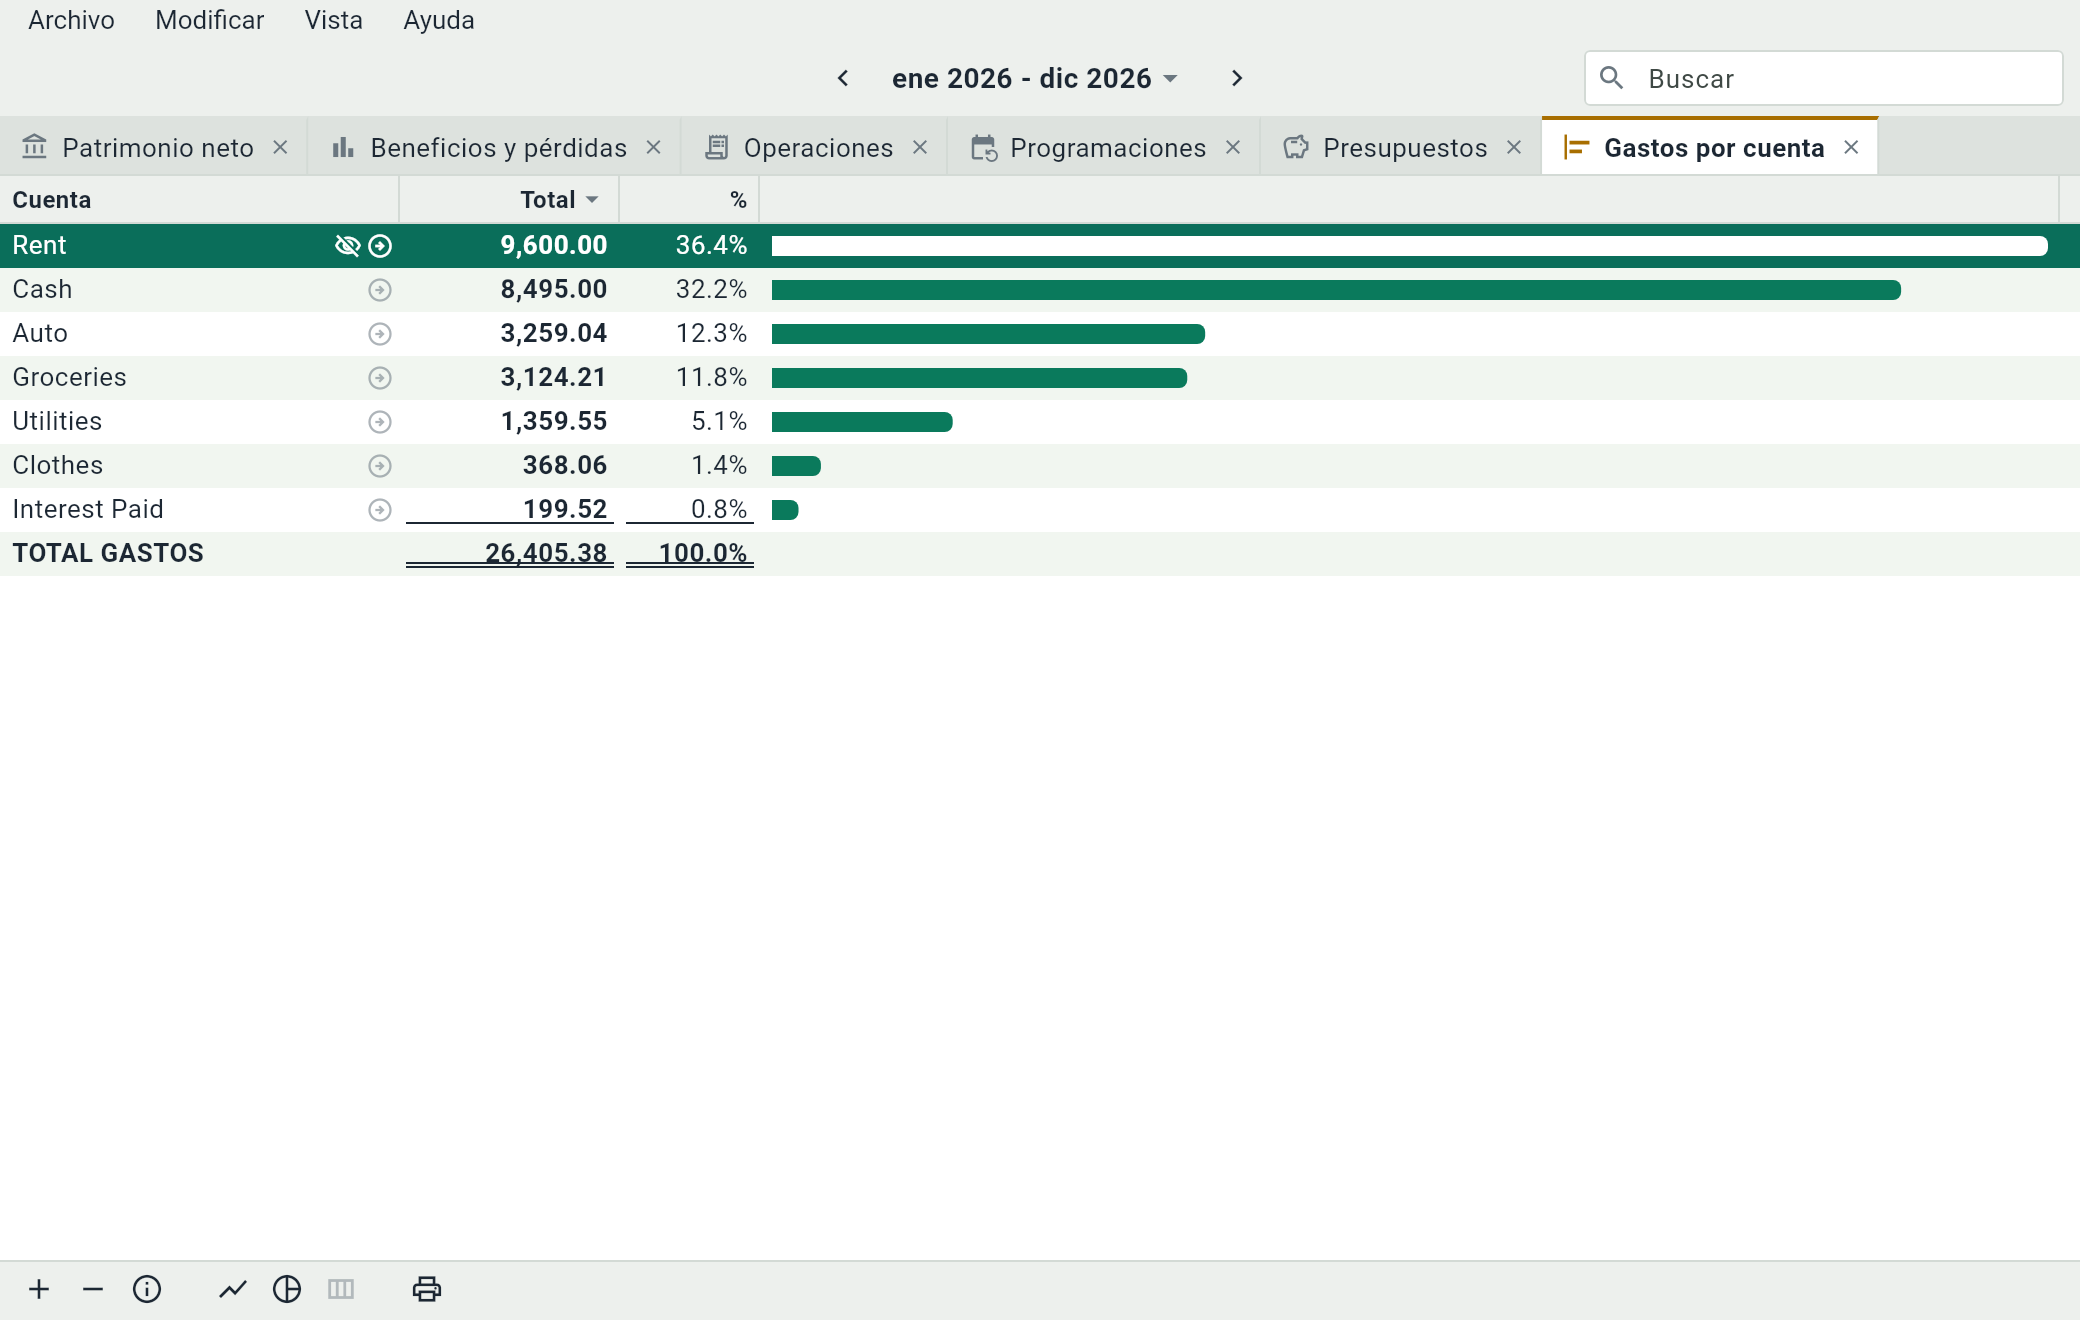Open the Archivo menu
Image resolution: width=2080 pixels, height=1320 pixels.
click(x=71, y=20)
